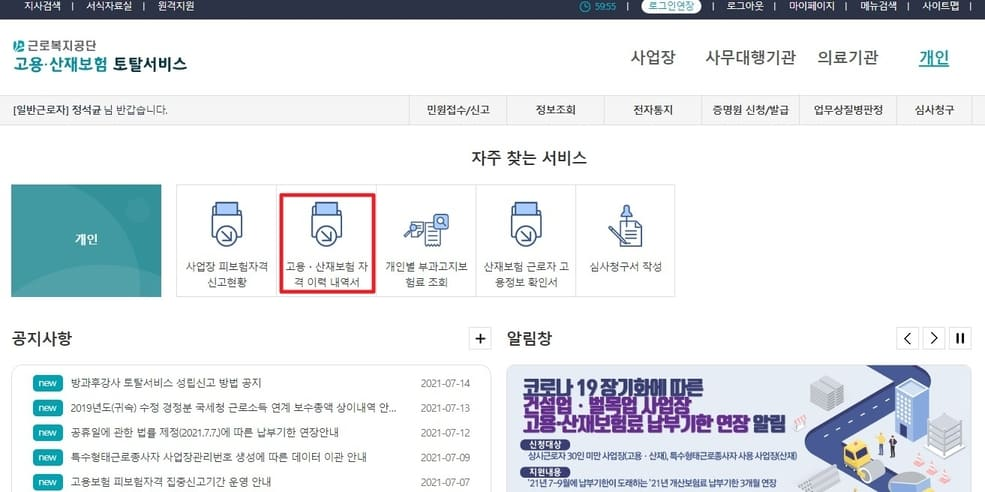985x492 pixels.
Task: Select the 개인 section tab
Action: (933, 58)
